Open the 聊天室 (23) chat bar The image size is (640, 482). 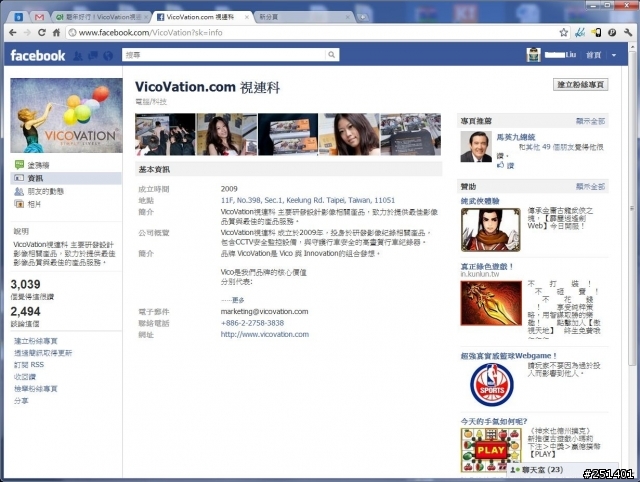[562, 470]
